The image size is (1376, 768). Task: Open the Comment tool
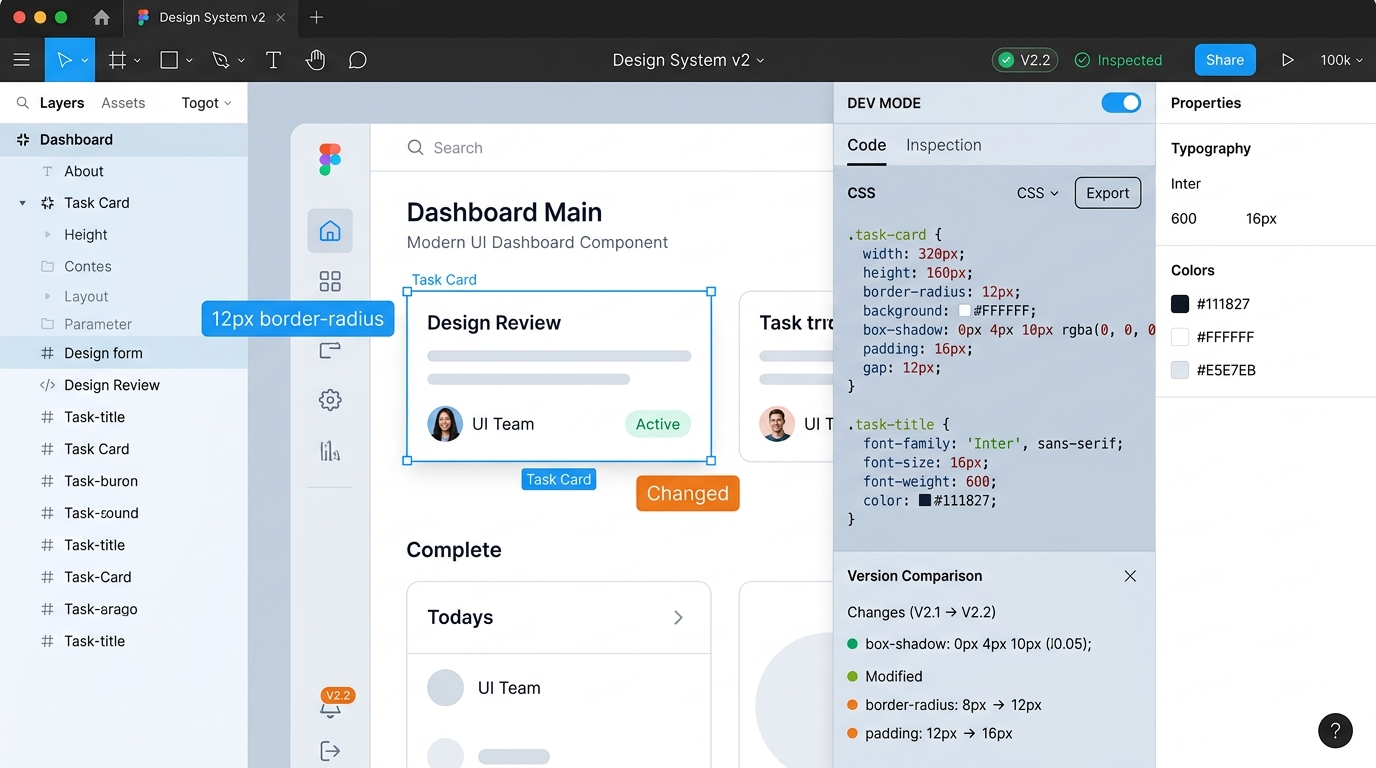[x=357, y=60]
